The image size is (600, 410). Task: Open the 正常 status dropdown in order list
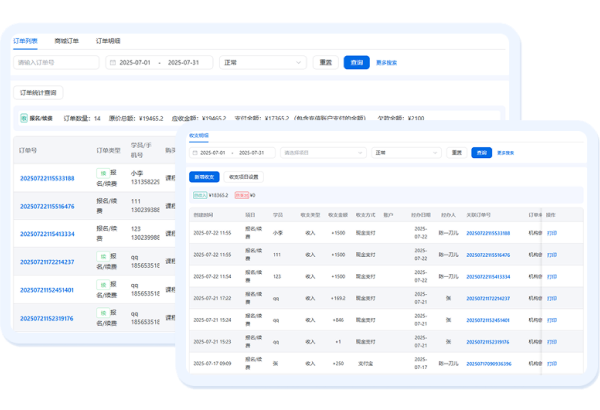coord(262,63)
